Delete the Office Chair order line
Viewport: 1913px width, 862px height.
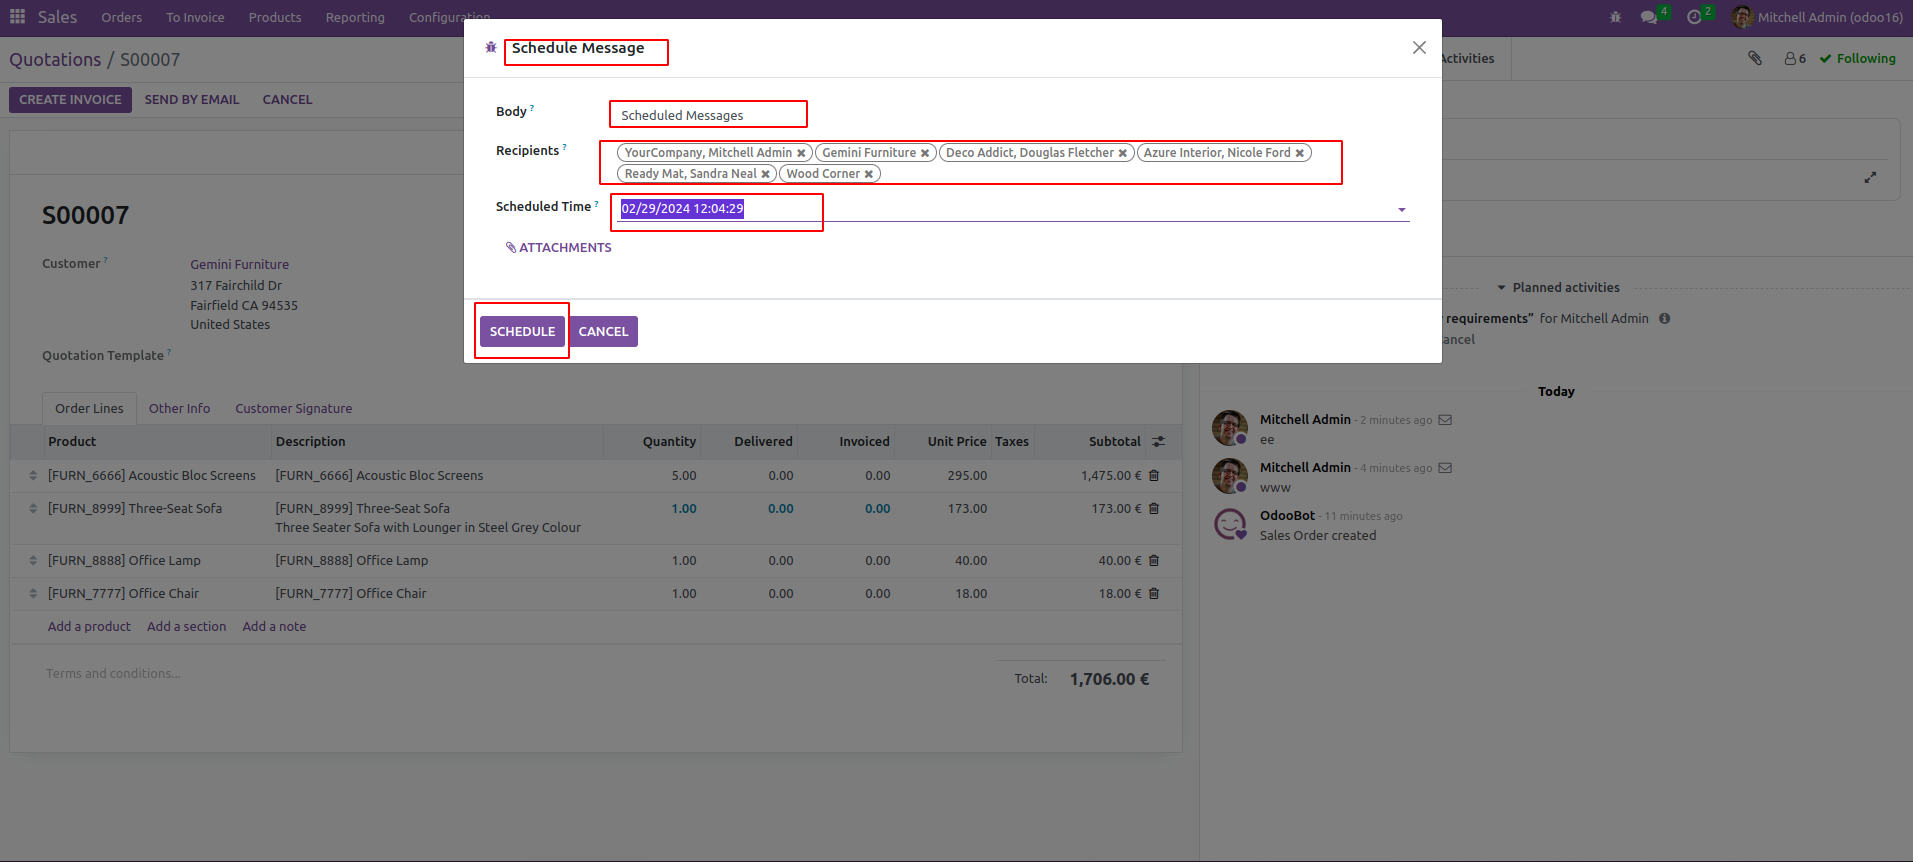[x=1154, y=594]
